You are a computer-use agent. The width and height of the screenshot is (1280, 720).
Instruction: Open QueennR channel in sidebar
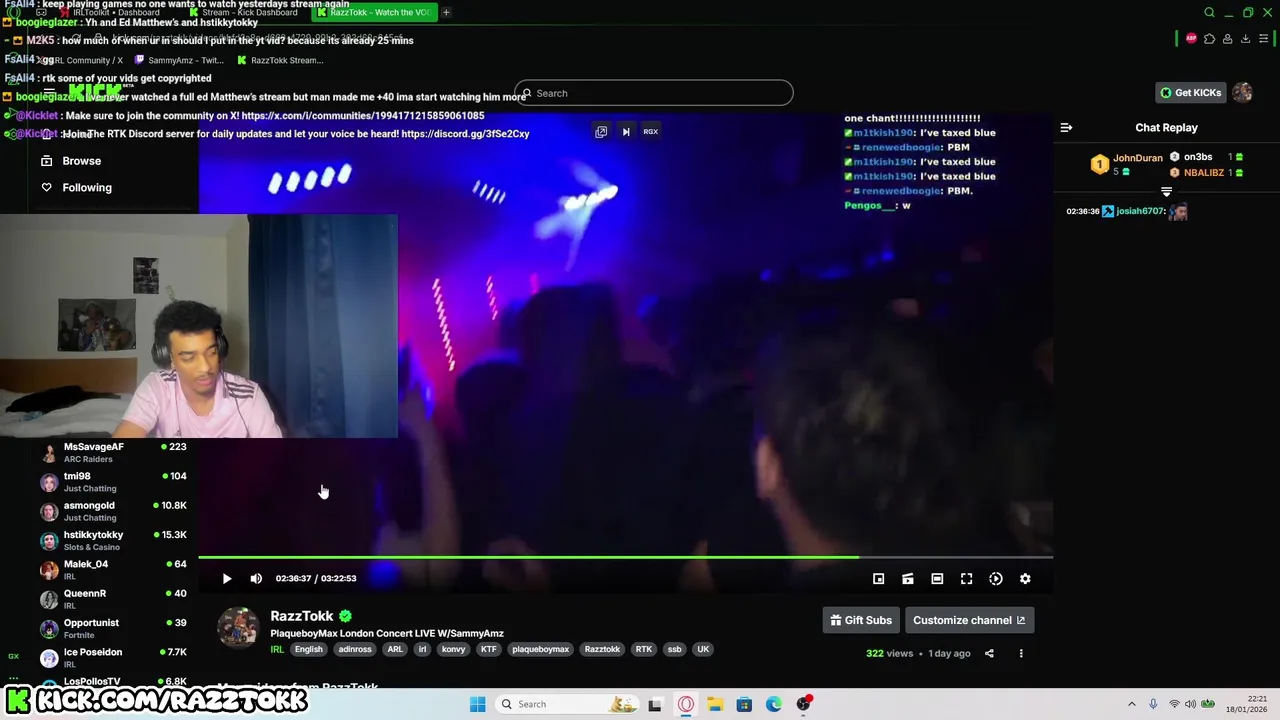(x=113, y=599)
